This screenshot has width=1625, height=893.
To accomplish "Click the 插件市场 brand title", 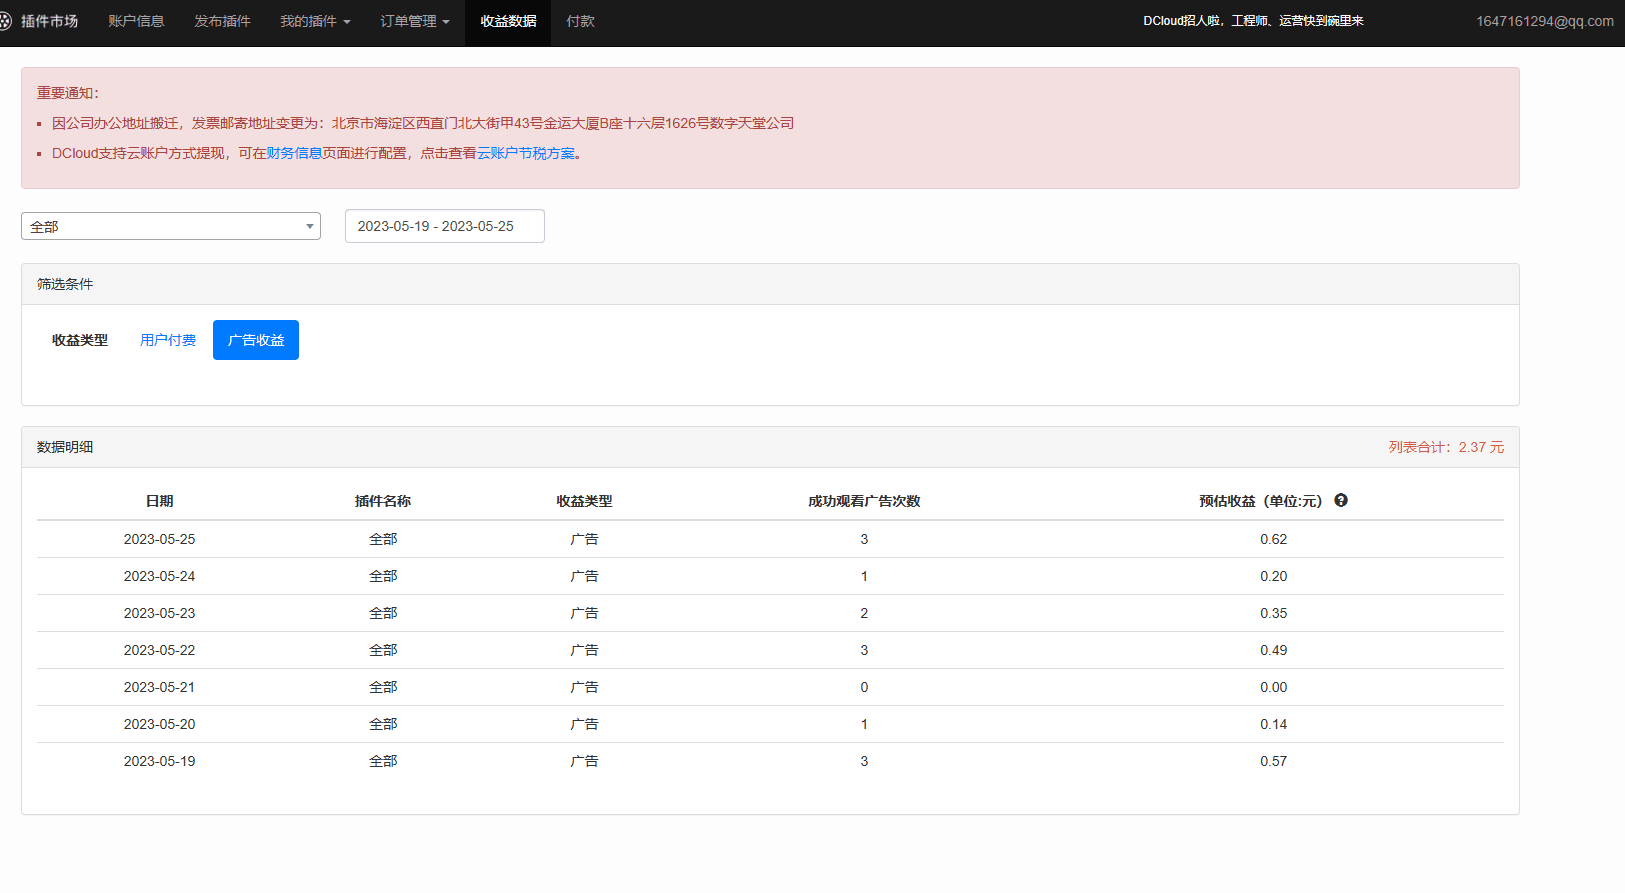I will [50, 21].
